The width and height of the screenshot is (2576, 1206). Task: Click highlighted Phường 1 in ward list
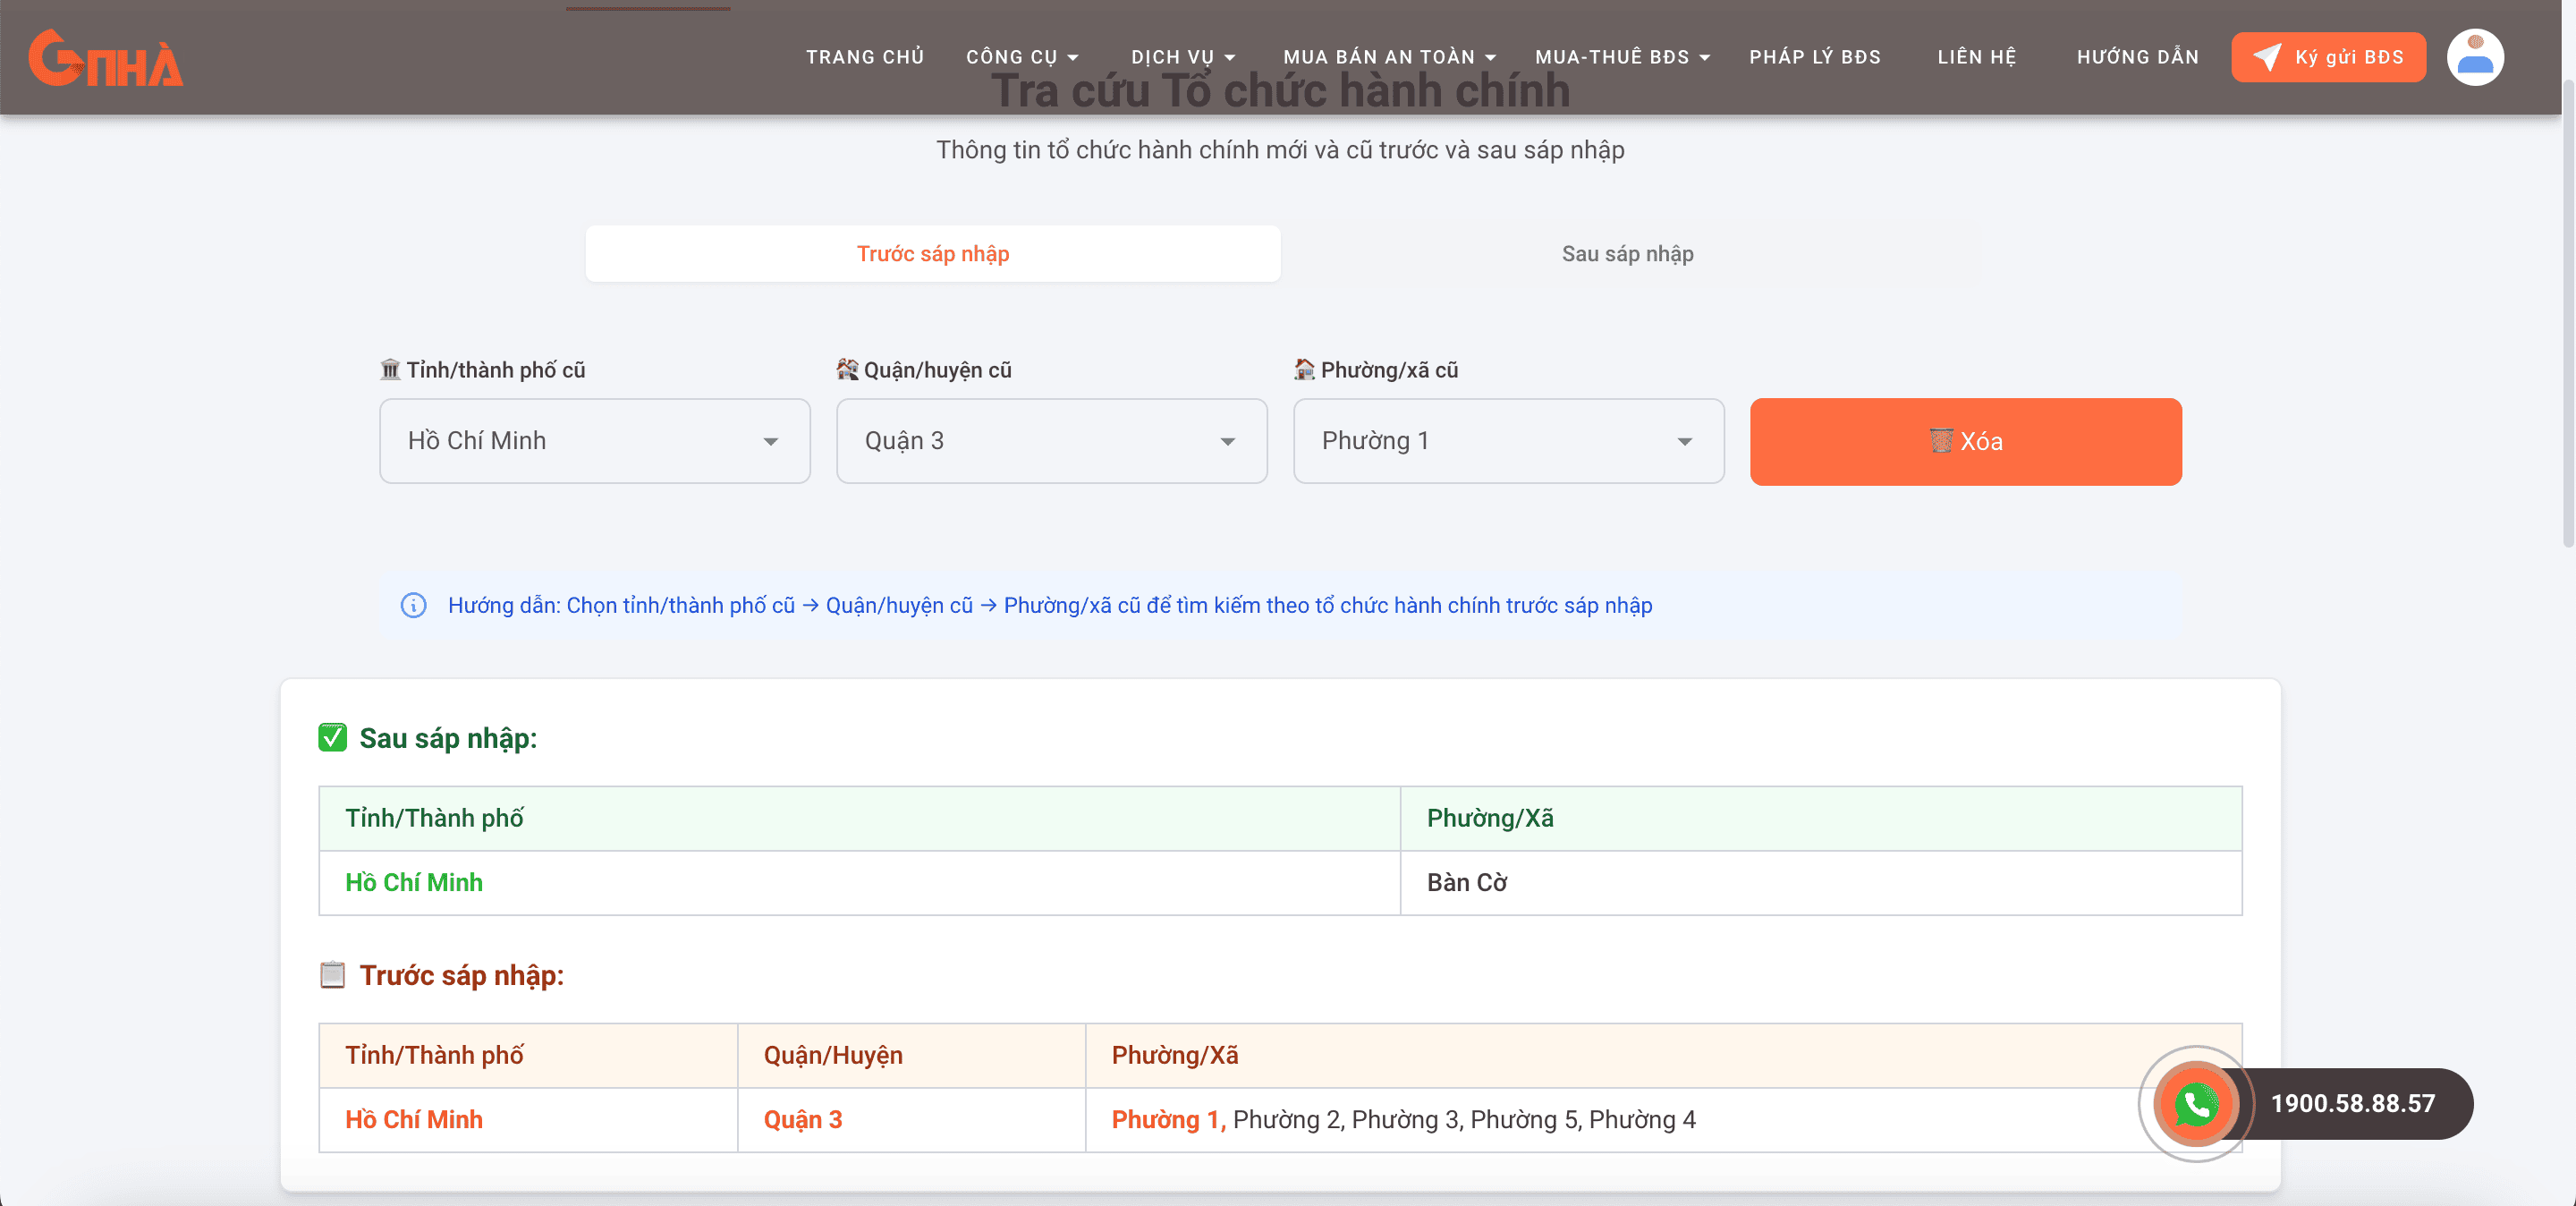coord(1167,1120)
